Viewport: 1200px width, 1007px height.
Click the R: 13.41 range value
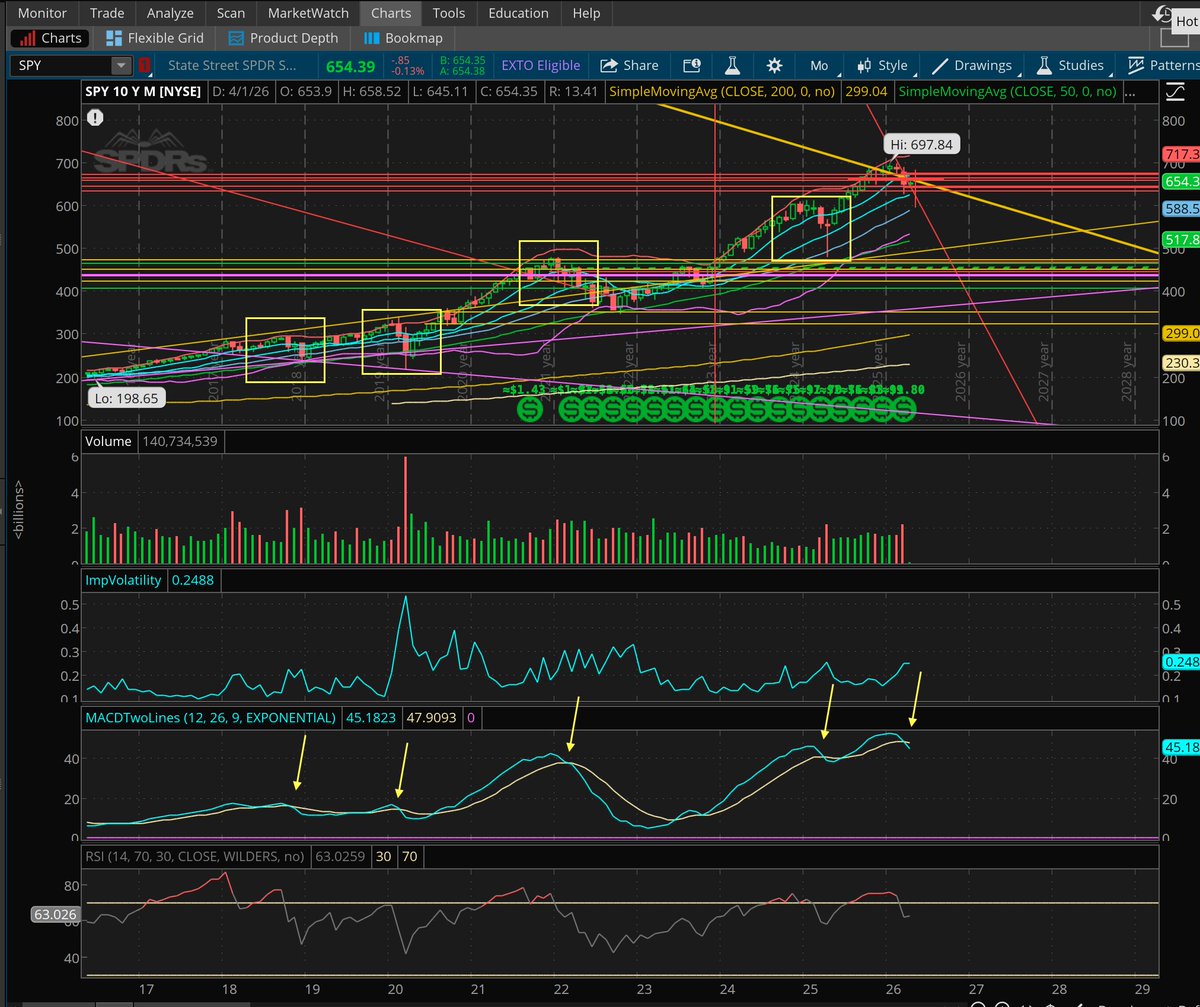574,91
